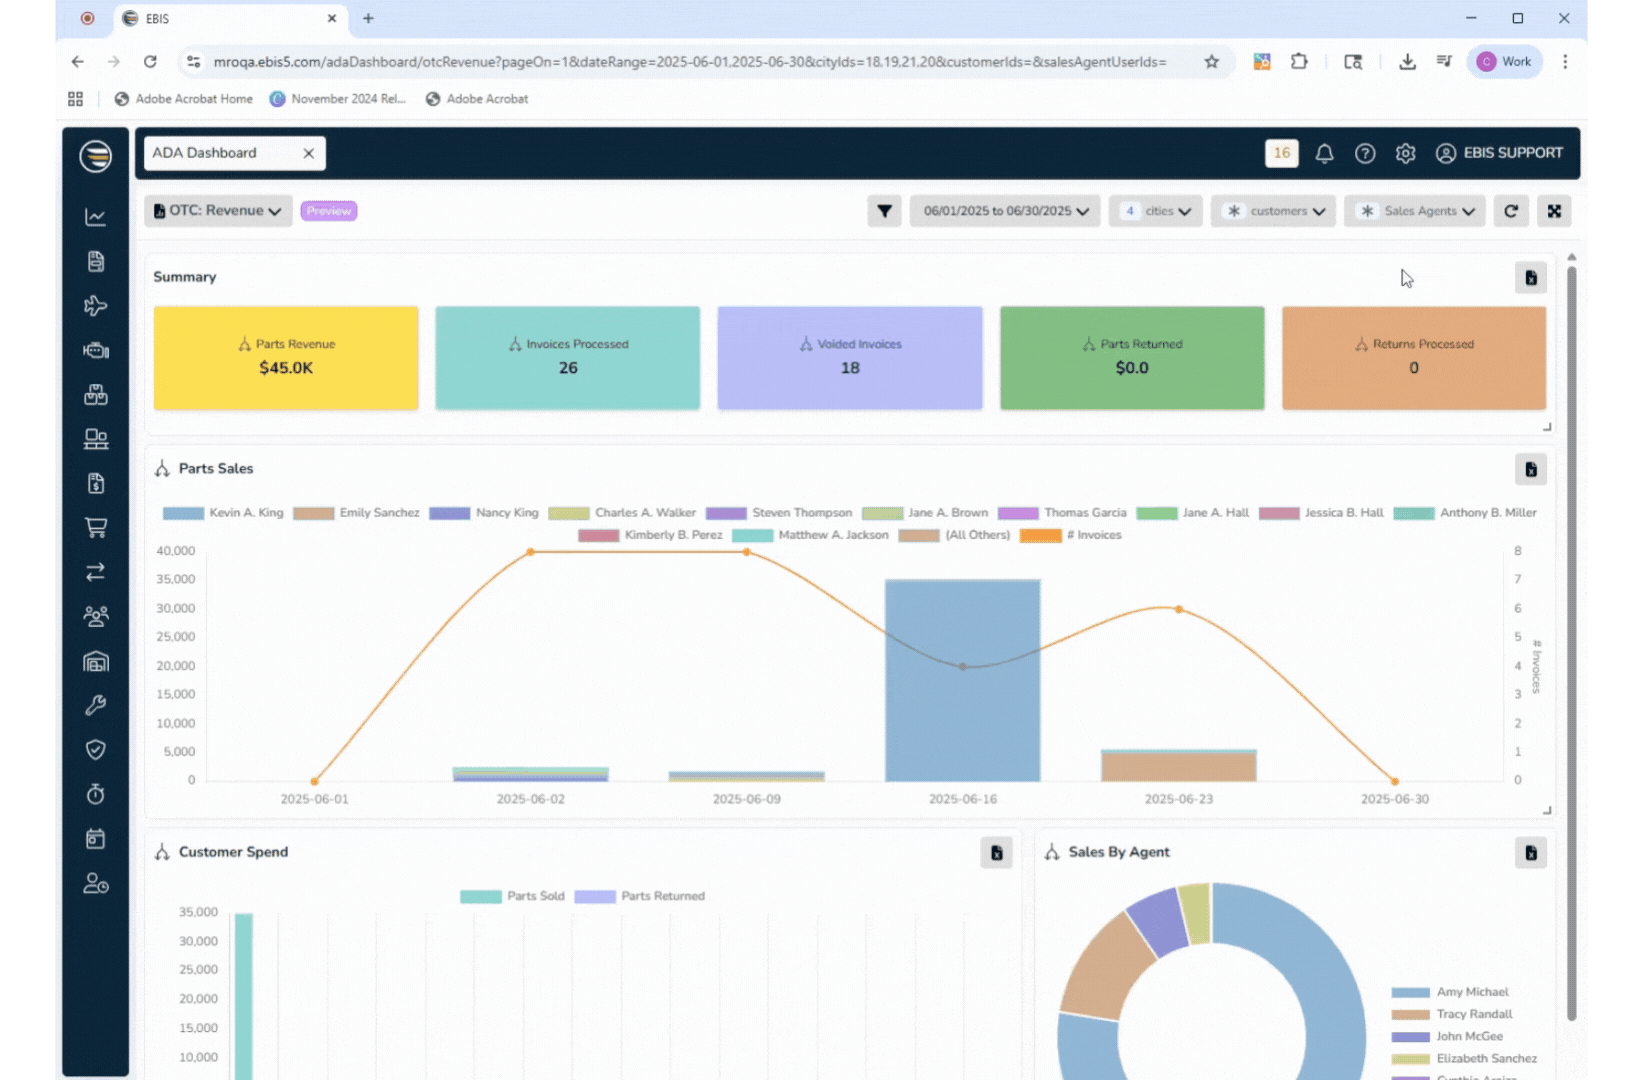Click the yellow Parts Revenue card
Image resolution: width=1632 pixels, height=1080 pixels.
[x=286, y=358]
